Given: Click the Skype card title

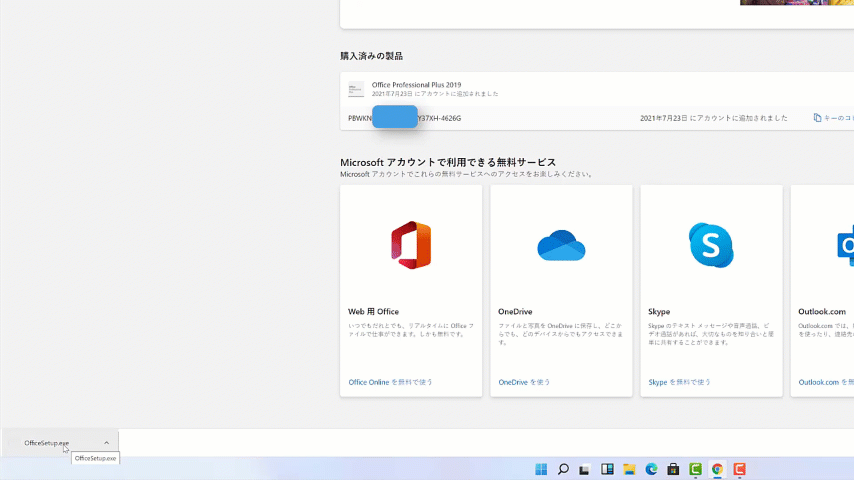Looking at the screenshot, I should point(659,312).
